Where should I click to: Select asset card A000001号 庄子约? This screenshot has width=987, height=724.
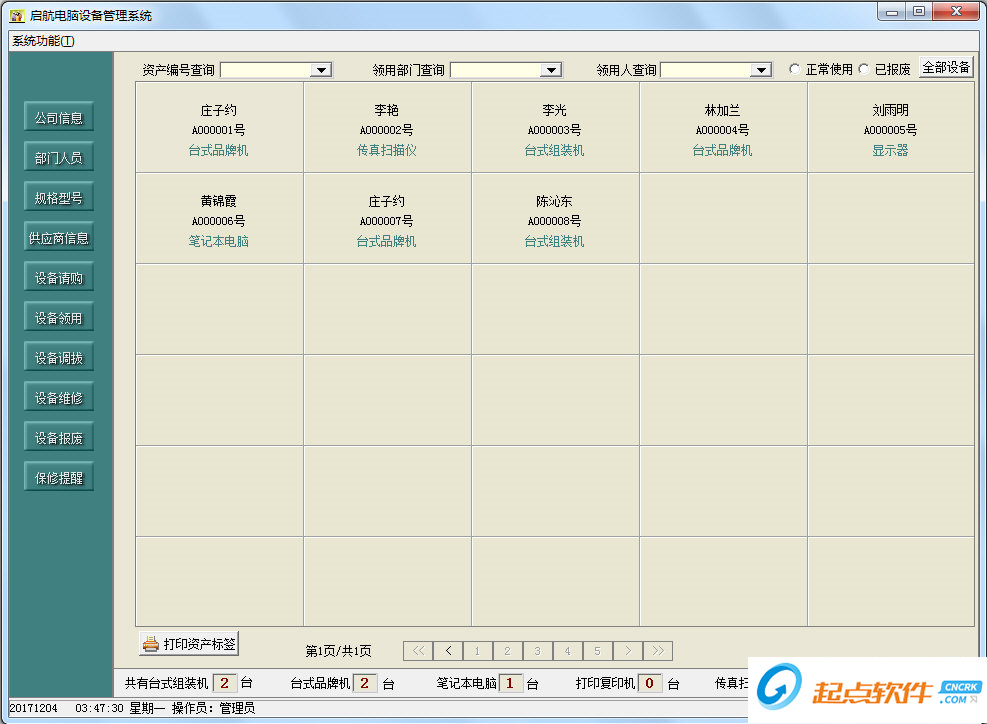219,128
